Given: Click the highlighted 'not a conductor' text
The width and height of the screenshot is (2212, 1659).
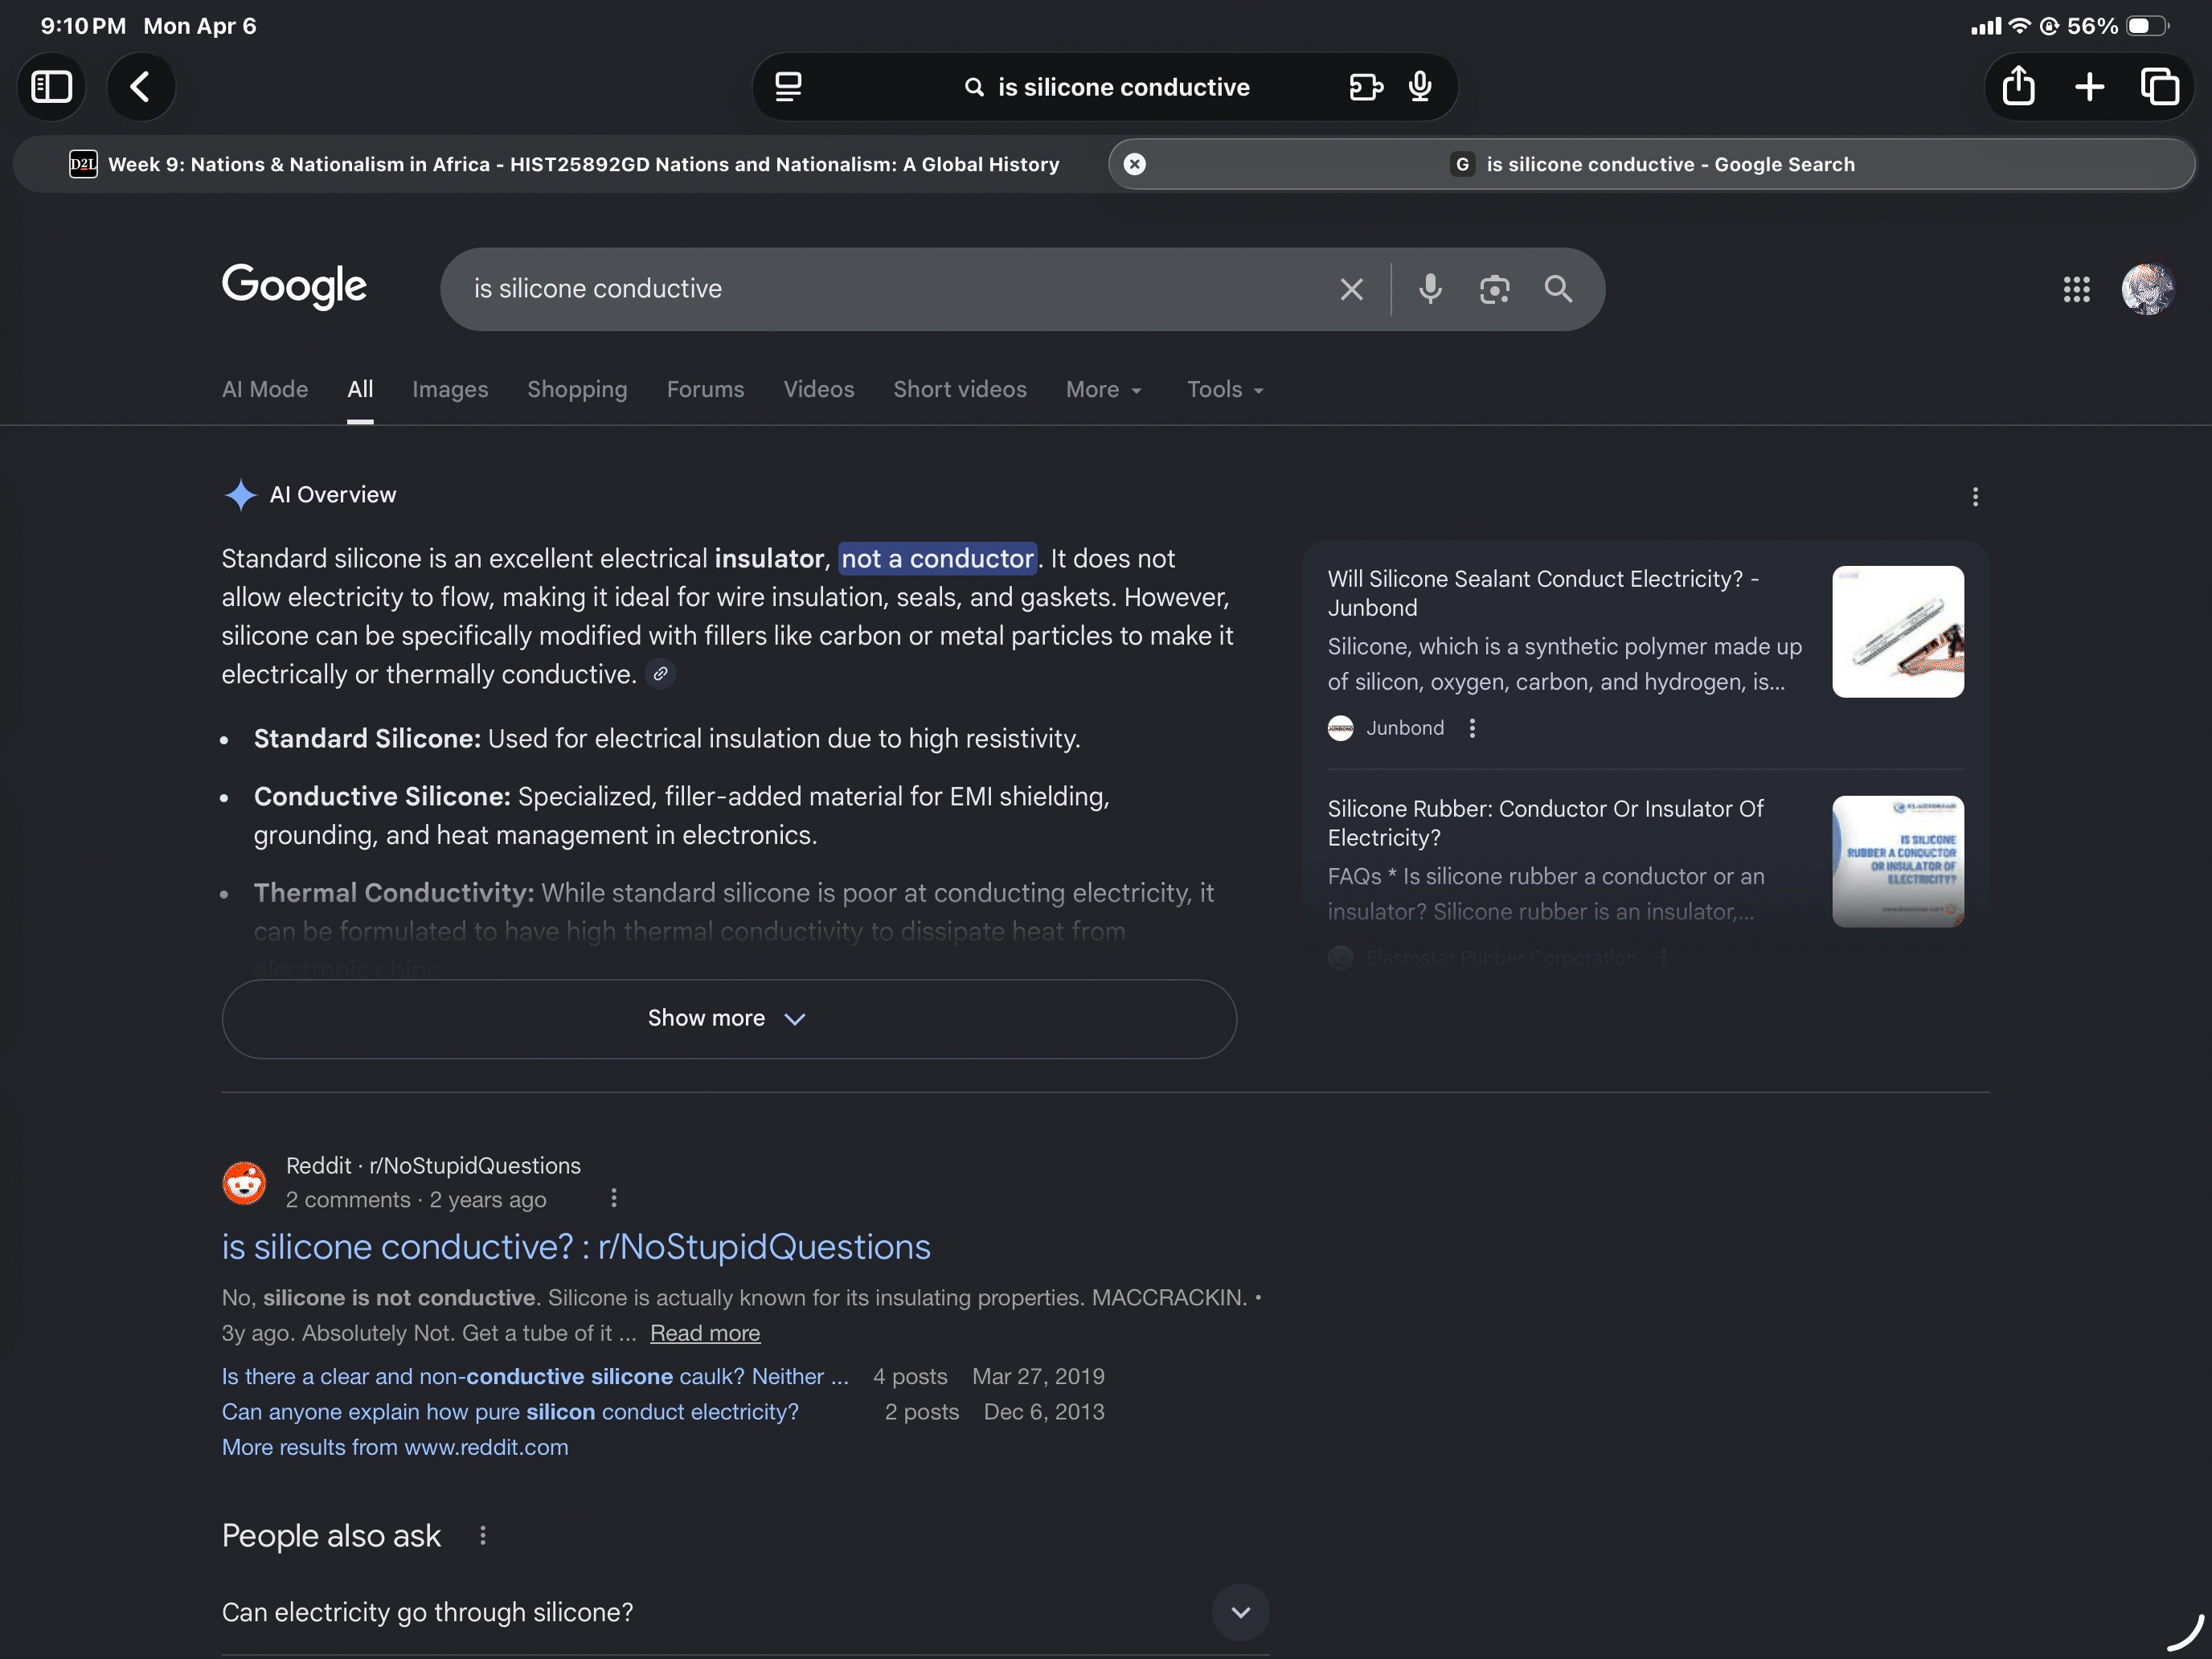Looking at the screenshot, I should pyautogui.click(x=937, y=558).
